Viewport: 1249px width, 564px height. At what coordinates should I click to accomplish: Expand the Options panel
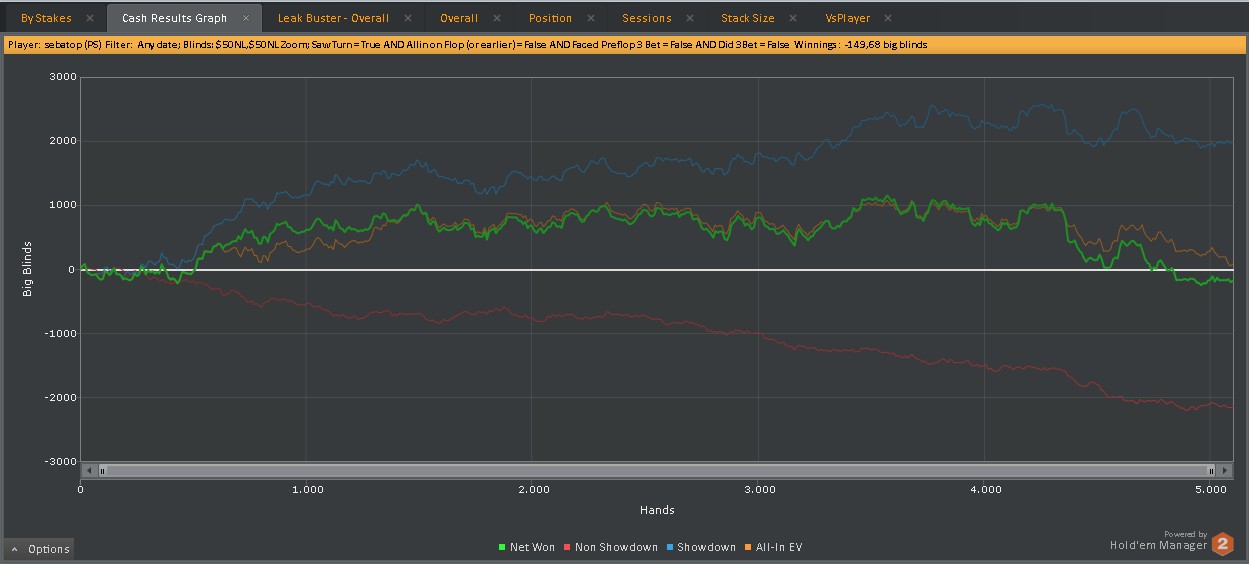40,549
